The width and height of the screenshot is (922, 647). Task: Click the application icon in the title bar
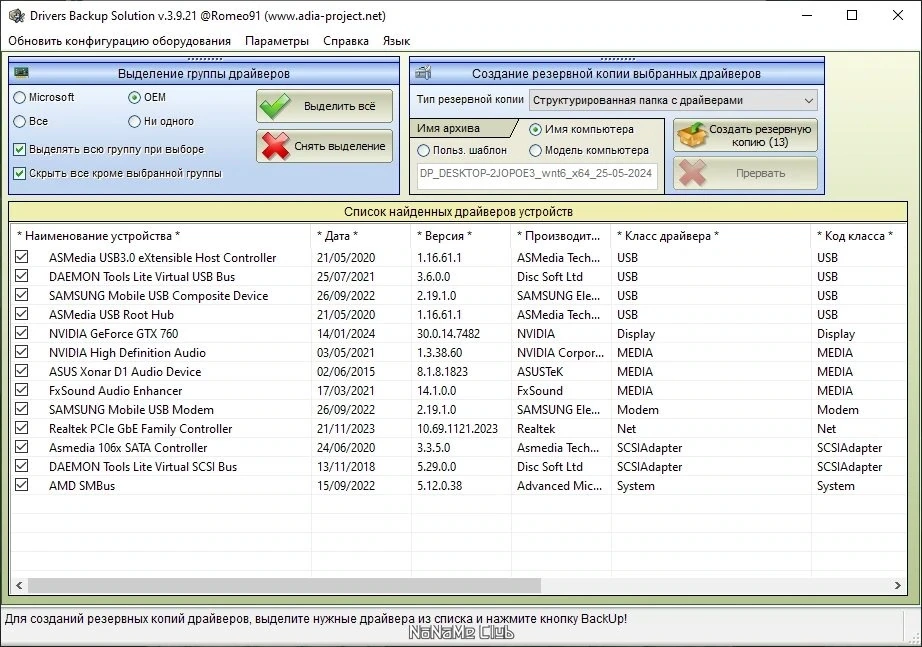pos(16,16)
